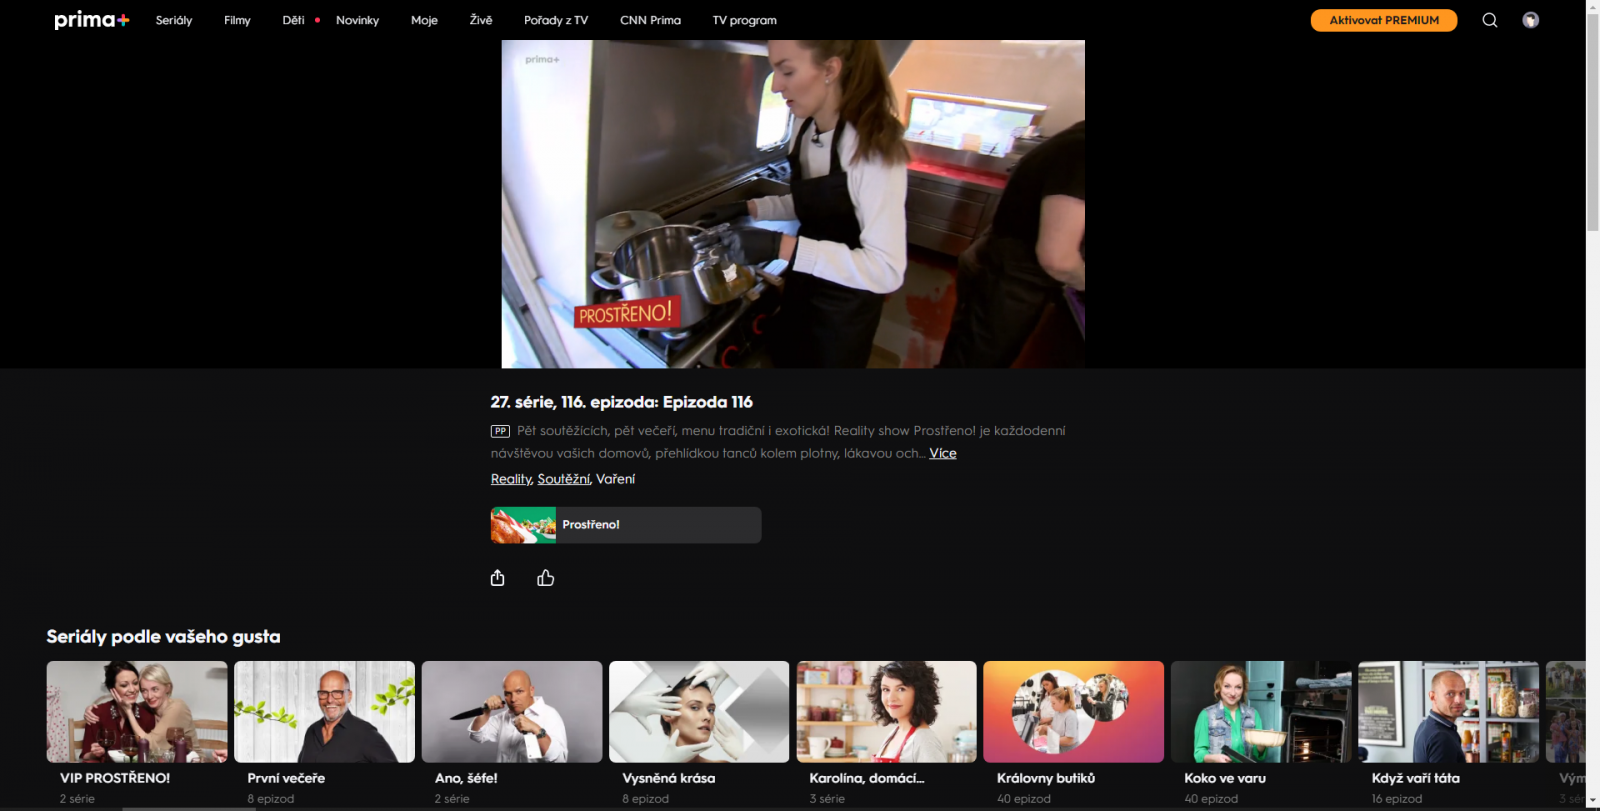Open the search icon in header
Screen dimensions: 1600x811
(1490, 20)
